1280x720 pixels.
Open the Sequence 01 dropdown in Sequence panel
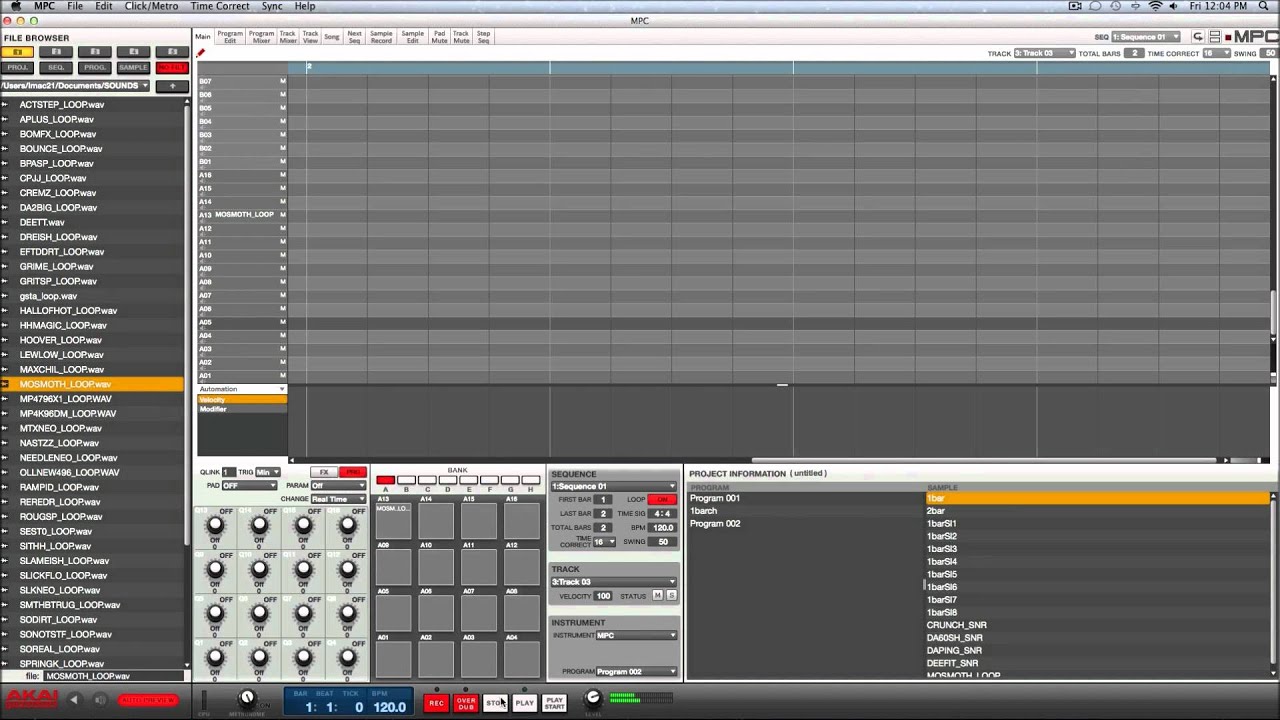(x=614, y=486)
